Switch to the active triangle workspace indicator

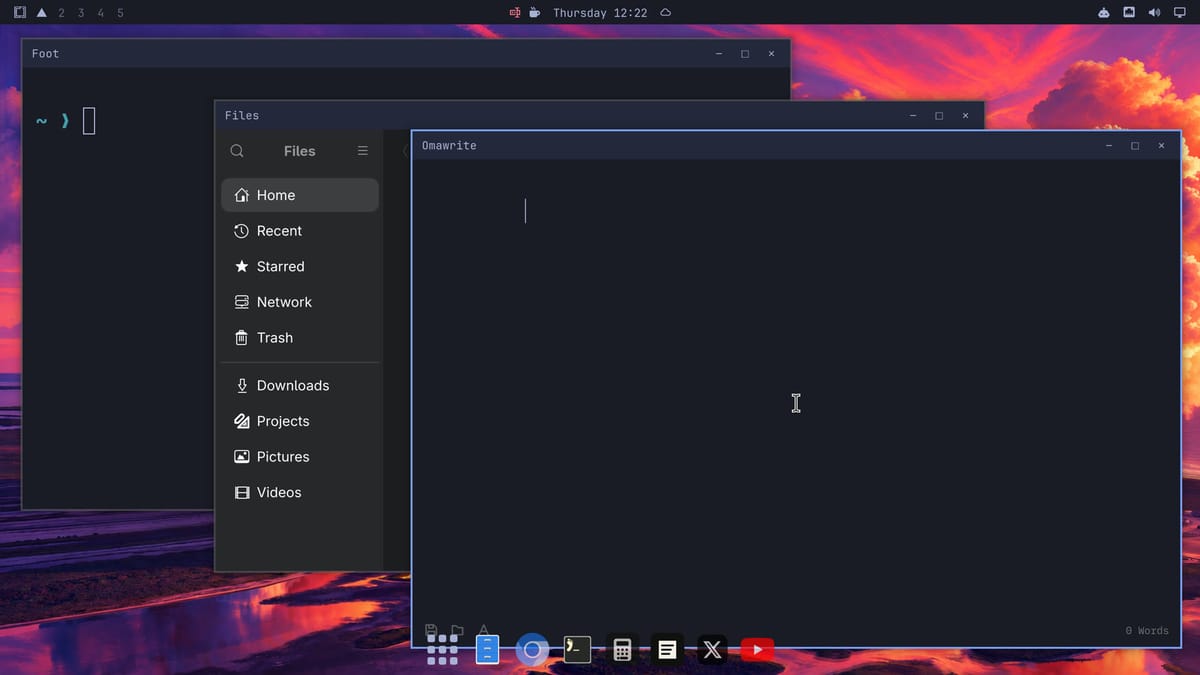pyautogui.click(x=41, y=13)
